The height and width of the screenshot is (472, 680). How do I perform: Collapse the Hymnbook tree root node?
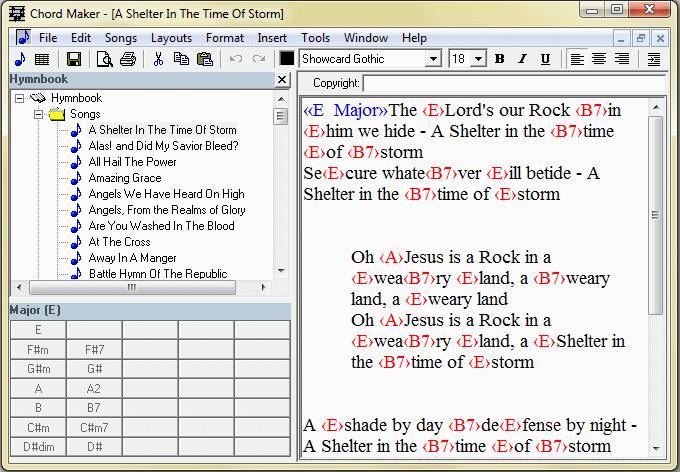pos(19,98)
